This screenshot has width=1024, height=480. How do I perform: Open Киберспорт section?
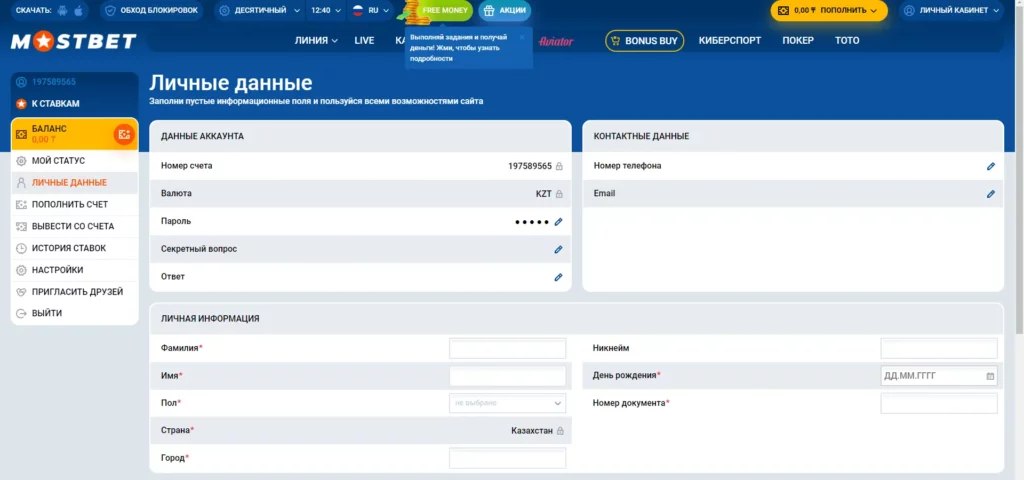[x=729, y=40]
